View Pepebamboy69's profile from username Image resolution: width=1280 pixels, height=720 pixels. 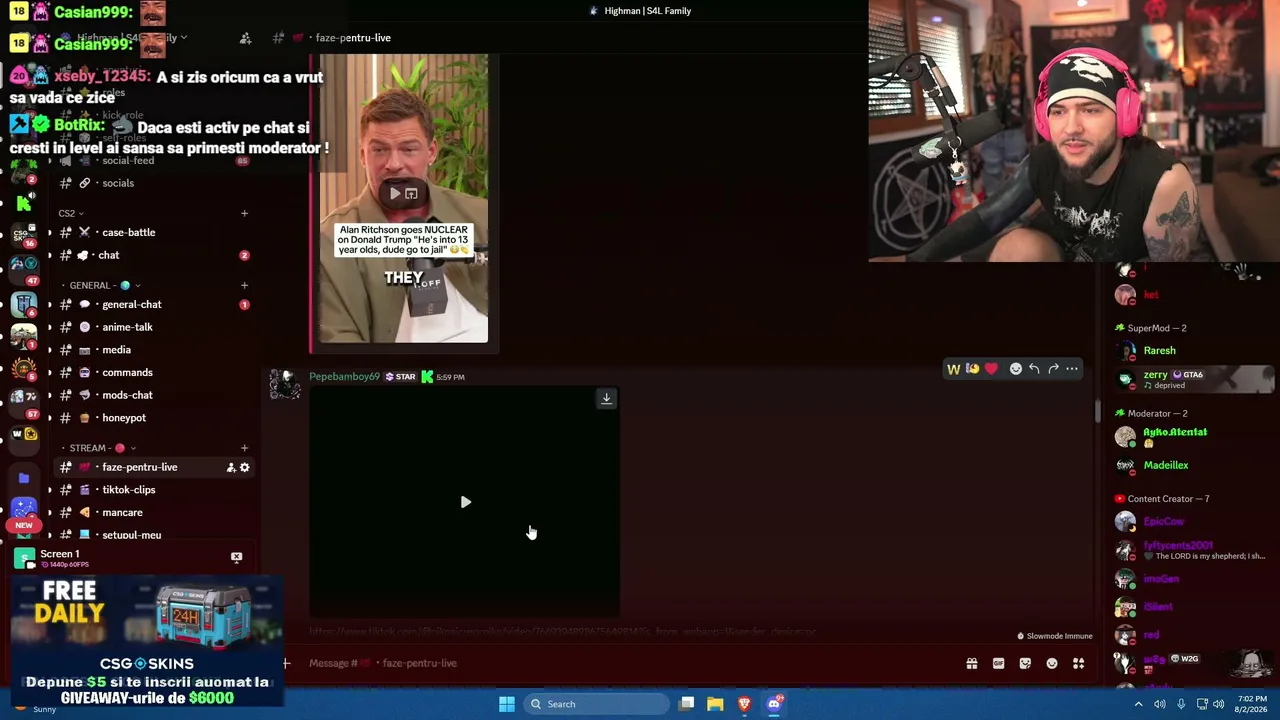[344, 377]
